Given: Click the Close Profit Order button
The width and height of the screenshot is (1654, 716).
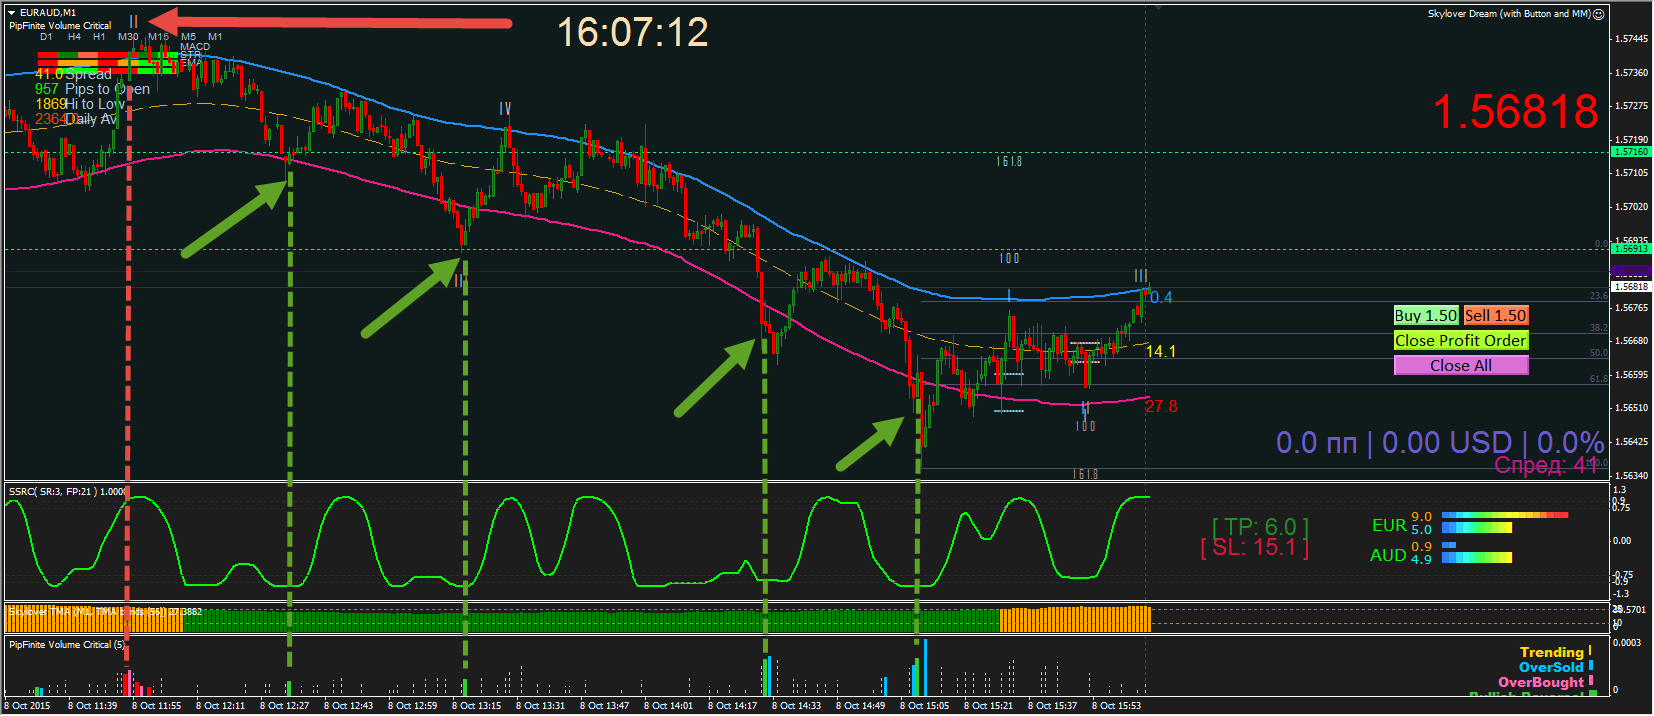Looking at the screenshot, I should tap(1461, 340).
